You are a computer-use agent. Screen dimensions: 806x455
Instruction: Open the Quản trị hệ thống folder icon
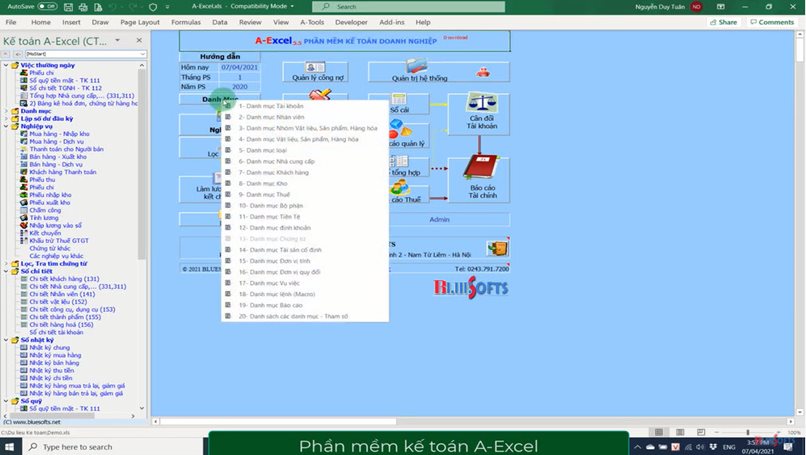click(416, 66)
